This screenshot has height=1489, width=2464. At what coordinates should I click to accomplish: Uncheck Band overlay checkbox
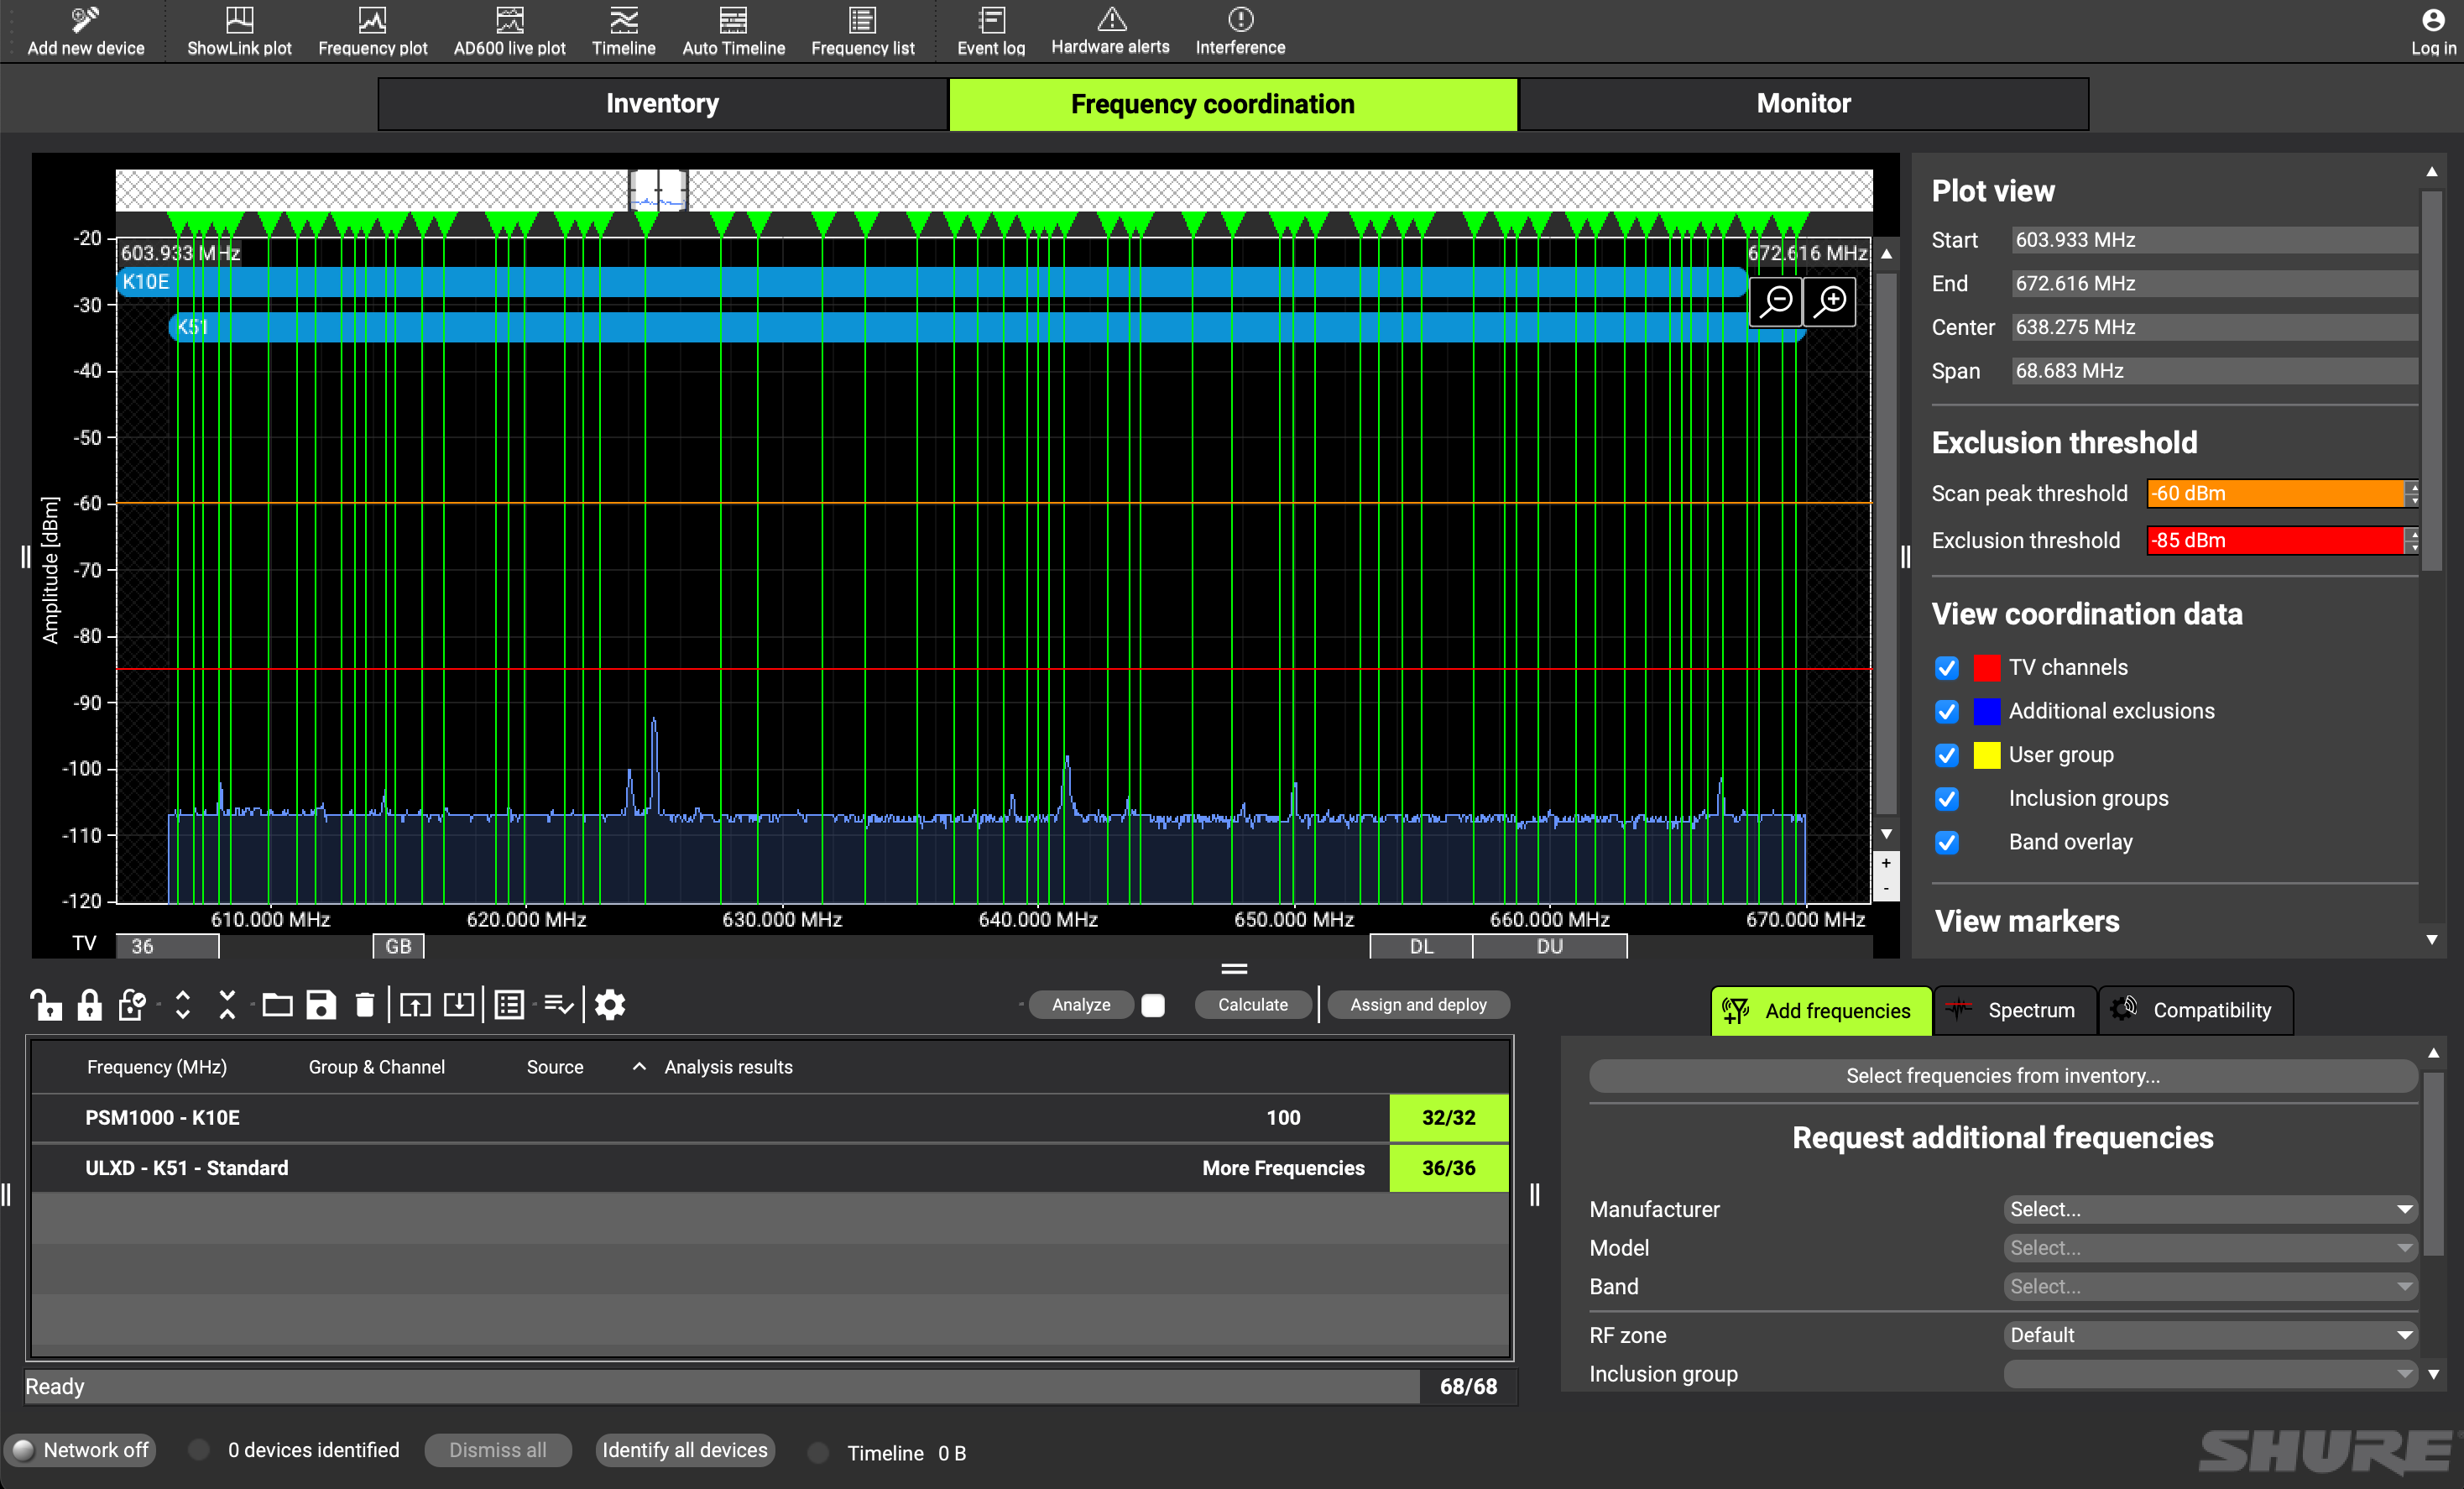(x=1946, y=842)
